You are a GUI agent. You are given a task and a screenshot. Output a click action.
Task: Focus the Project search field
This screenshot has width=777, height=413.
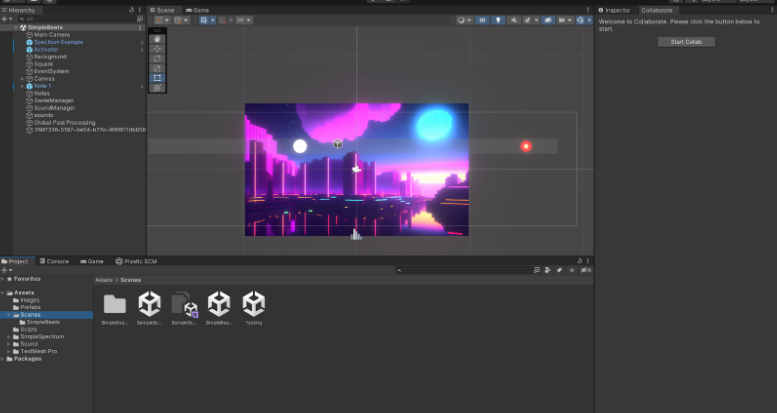point(464,270)
